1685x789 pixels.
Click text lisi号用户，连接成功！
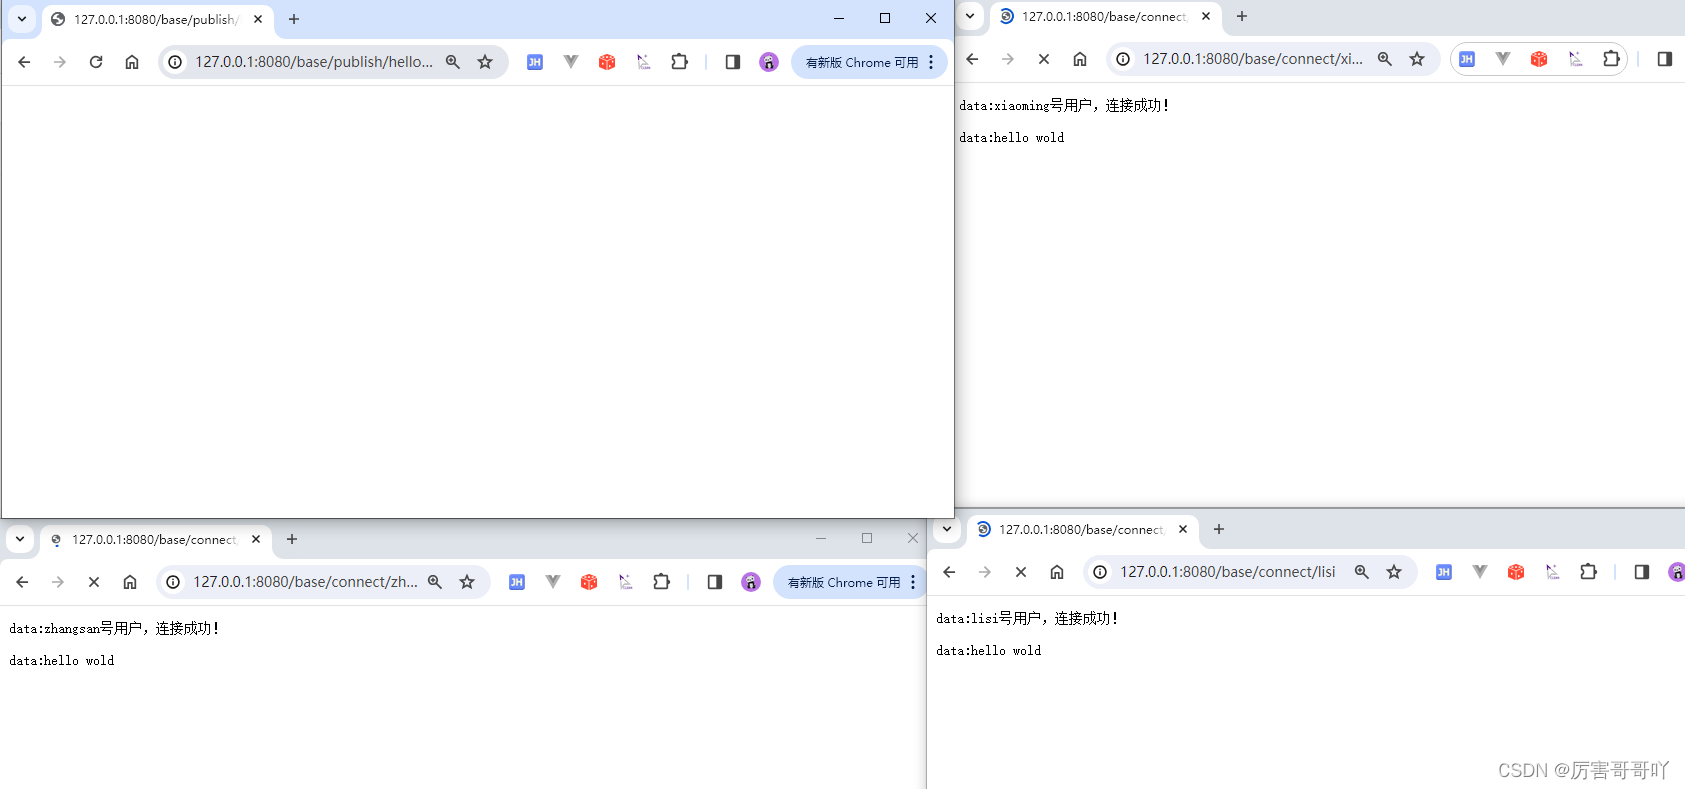[1045, 618]
